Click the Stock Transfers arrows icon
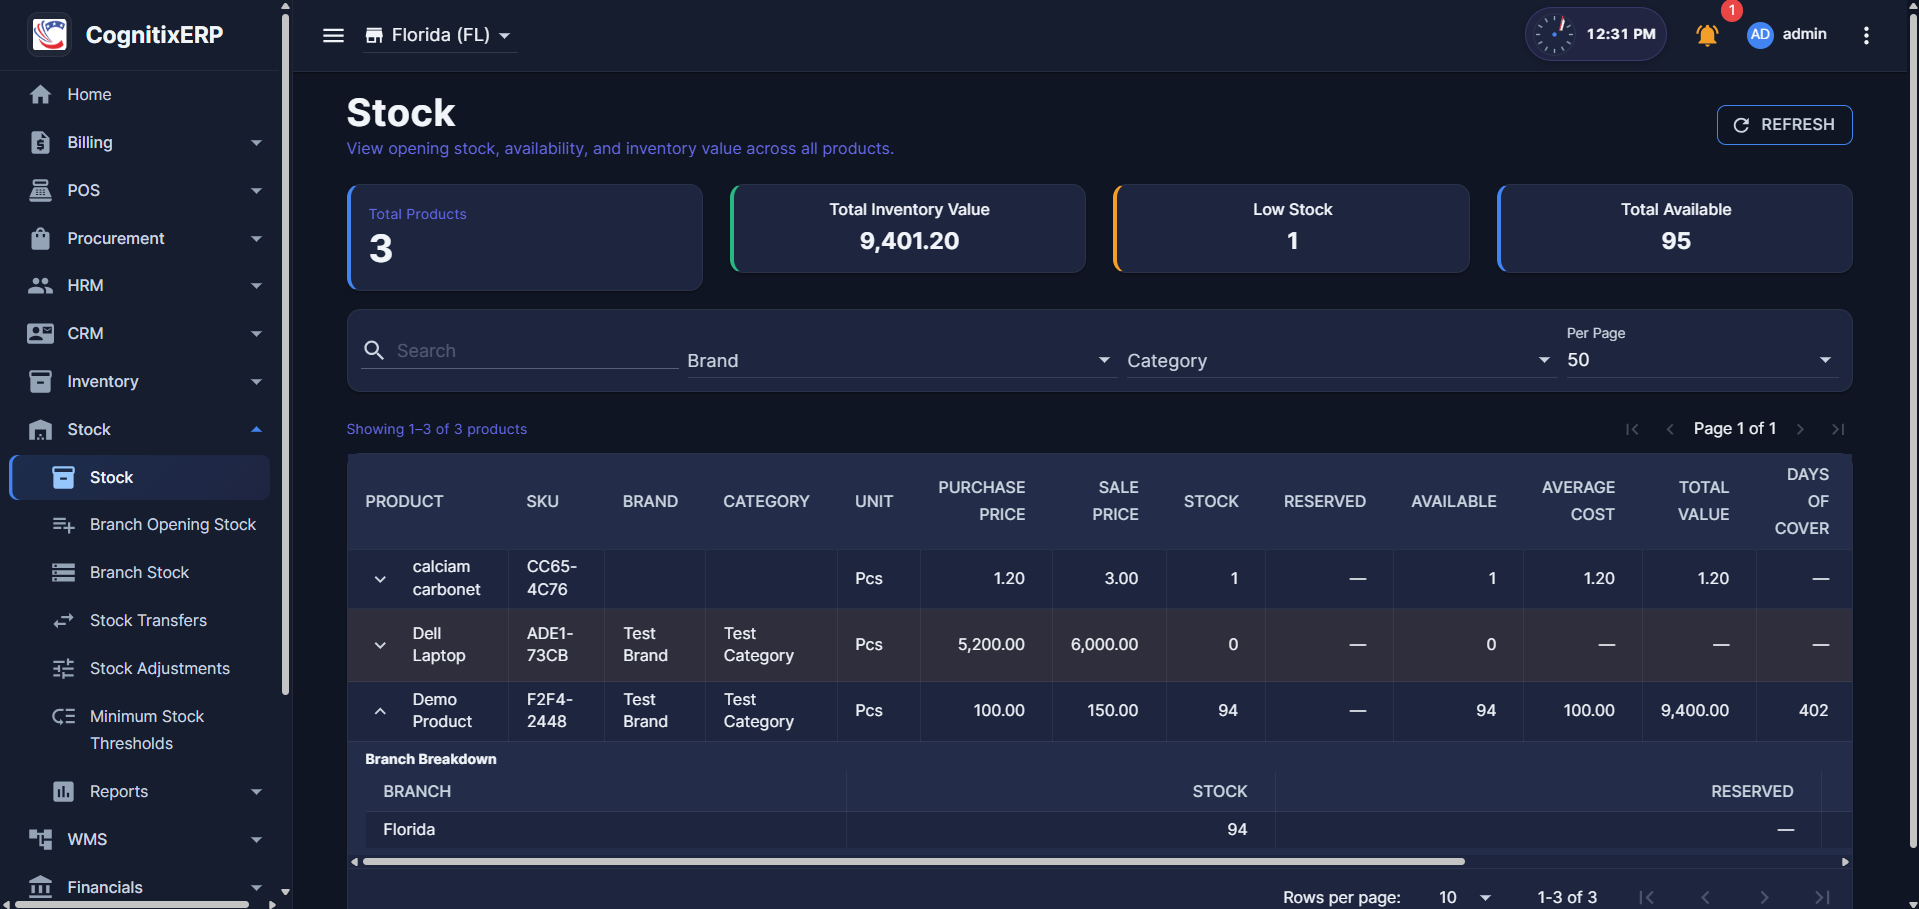The width and height of the screenshot is (1919, 909). point(63,620)
